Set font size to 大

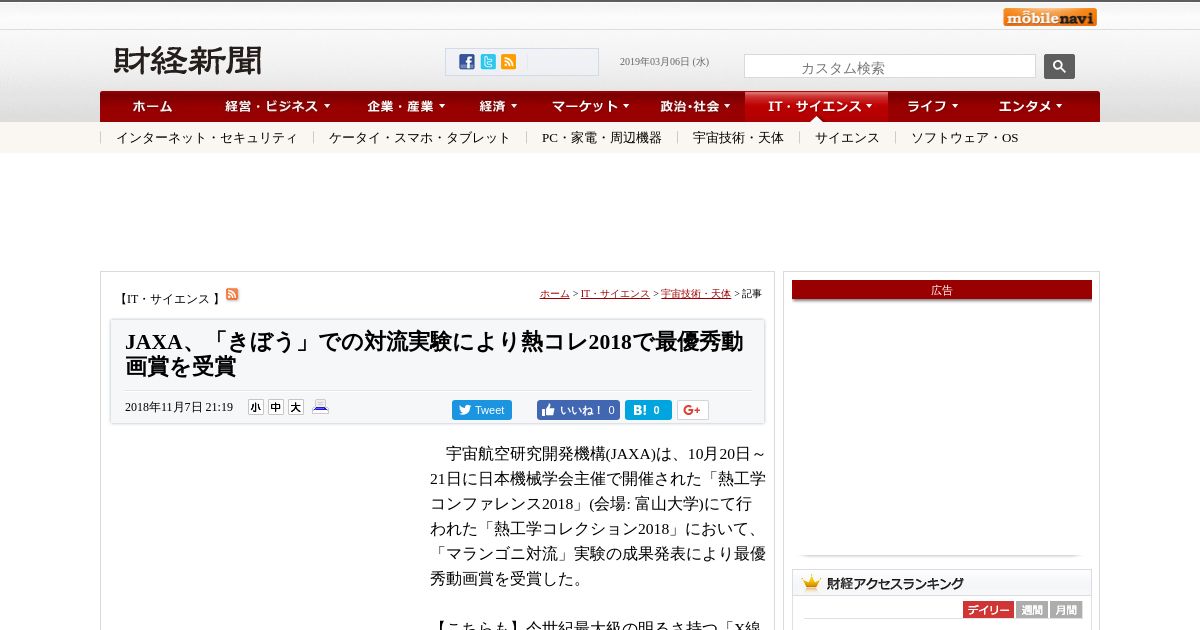pyautogui.click(x=296, y=407)
